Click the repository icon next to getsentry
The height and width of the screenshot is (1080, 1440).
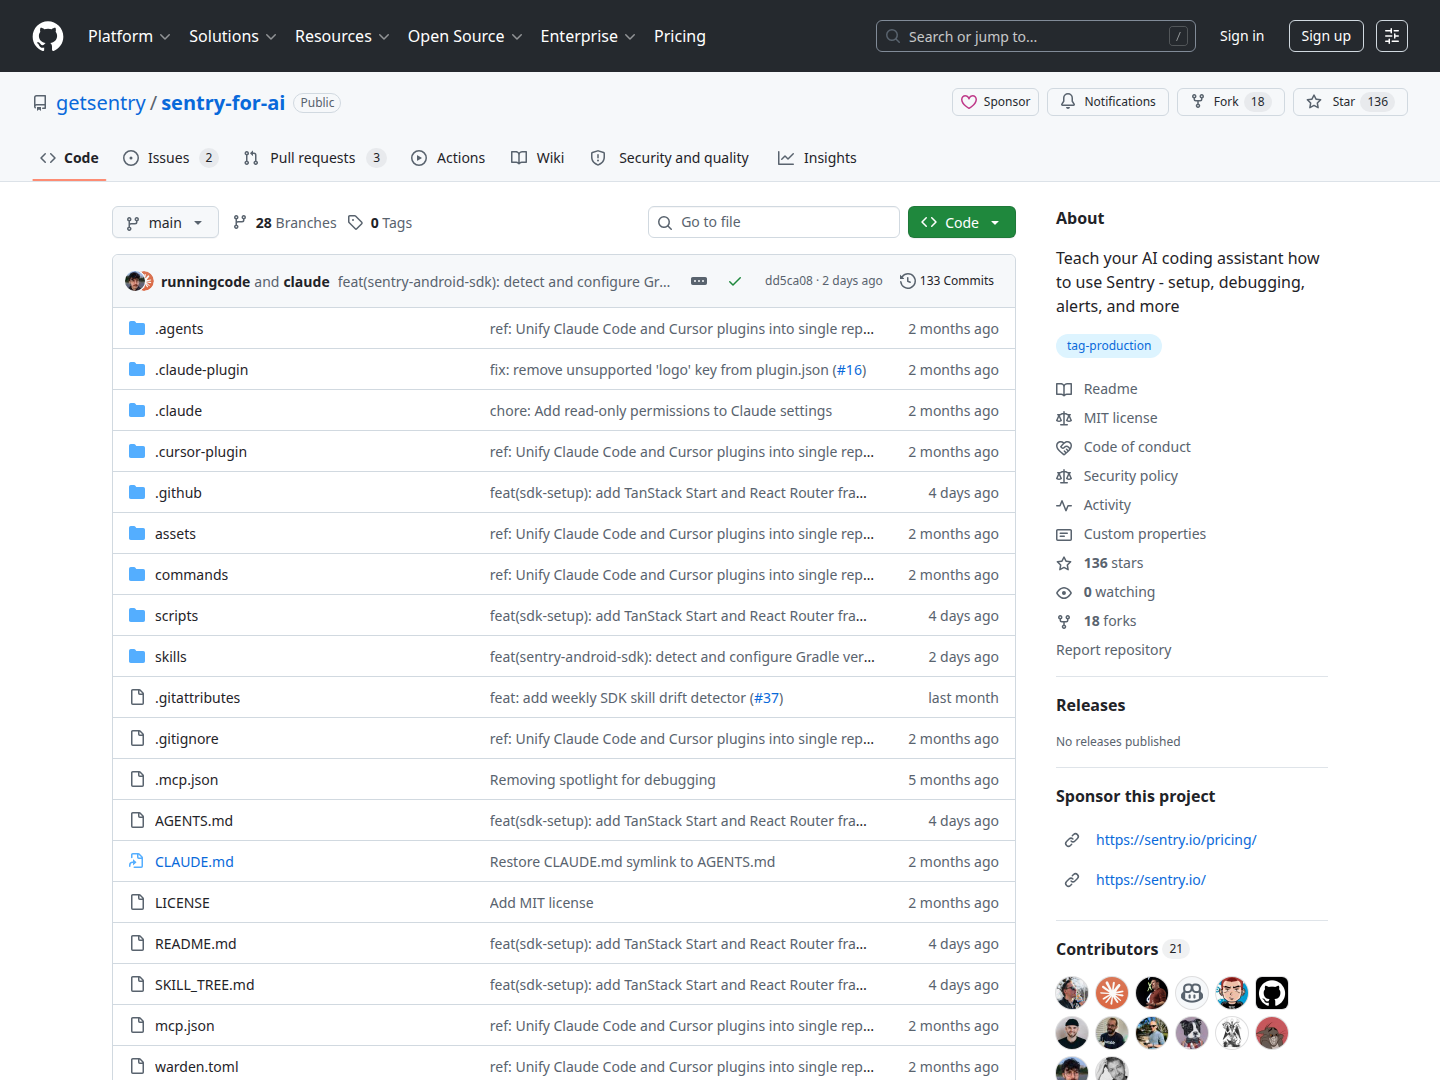(x=40, y=103)
